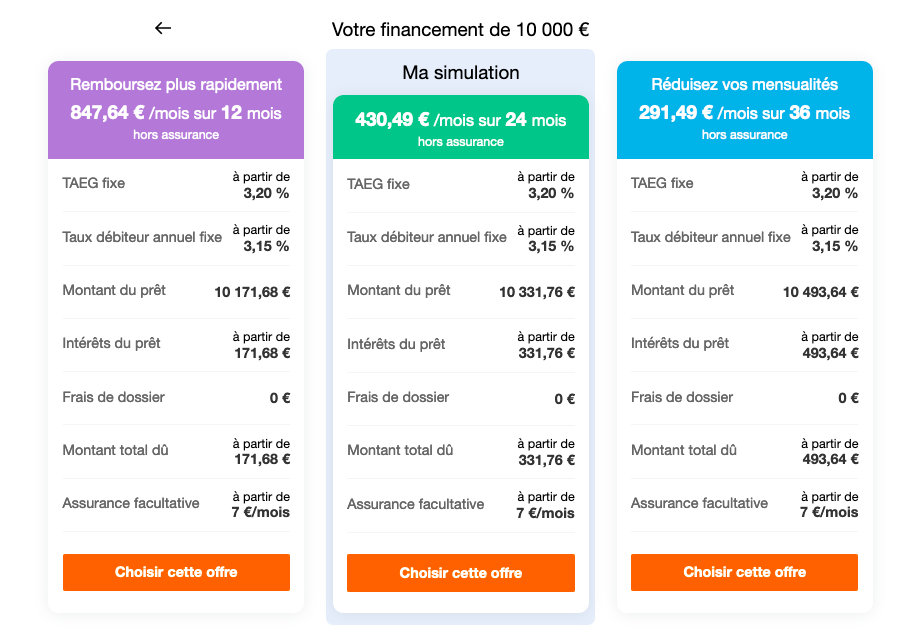Click 'Assurance facultative' in the 12-month card
Screen dimensions: 922x634
click(x=131, y=503)
